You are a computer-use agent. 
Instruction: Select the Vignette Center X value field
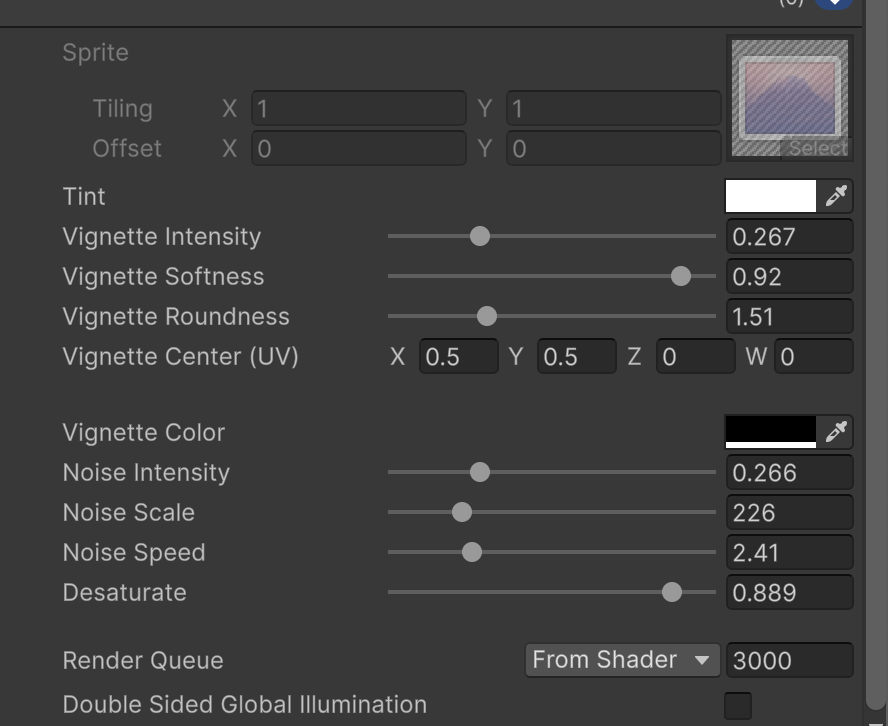coord(461,356)
